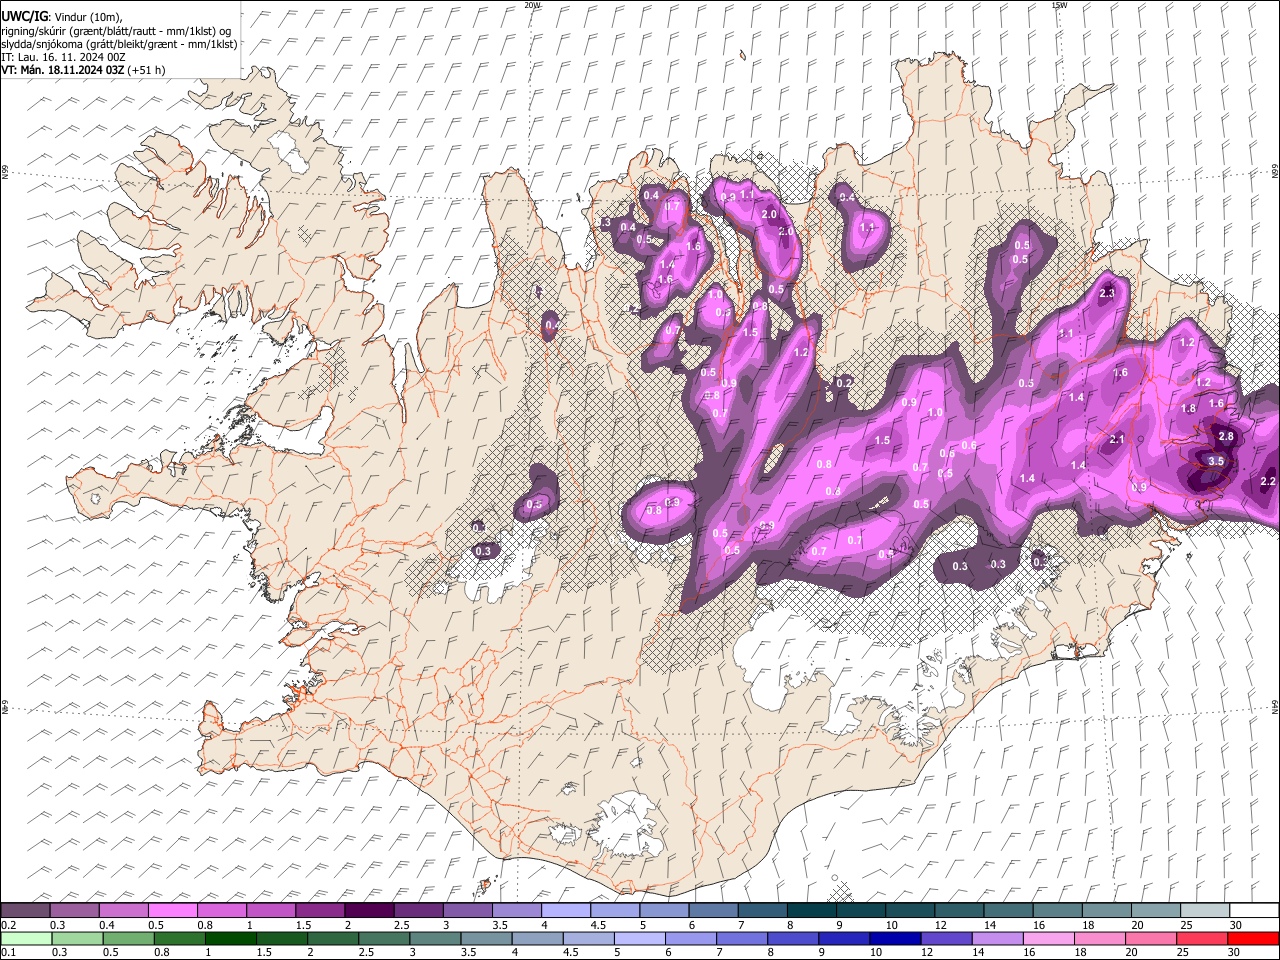1280x960 pixels.
Task: Click the 2.1 precipitation value on the map
Action: click(x=1117, y=440)
